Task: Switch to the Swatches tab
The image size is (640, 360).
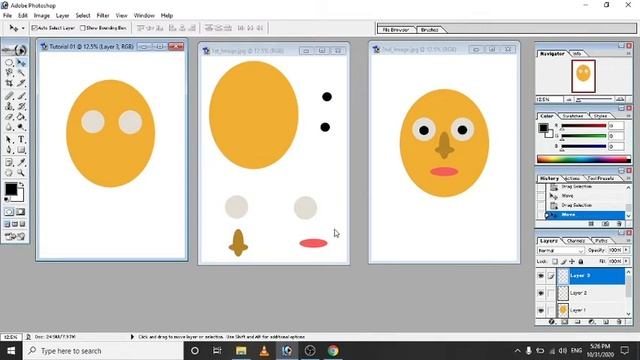Action: point(572,116)
